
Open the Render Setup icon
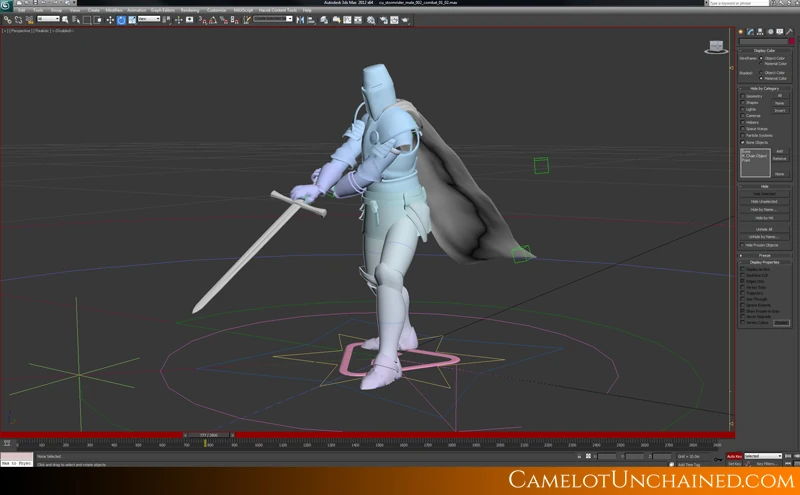[384, 20]
